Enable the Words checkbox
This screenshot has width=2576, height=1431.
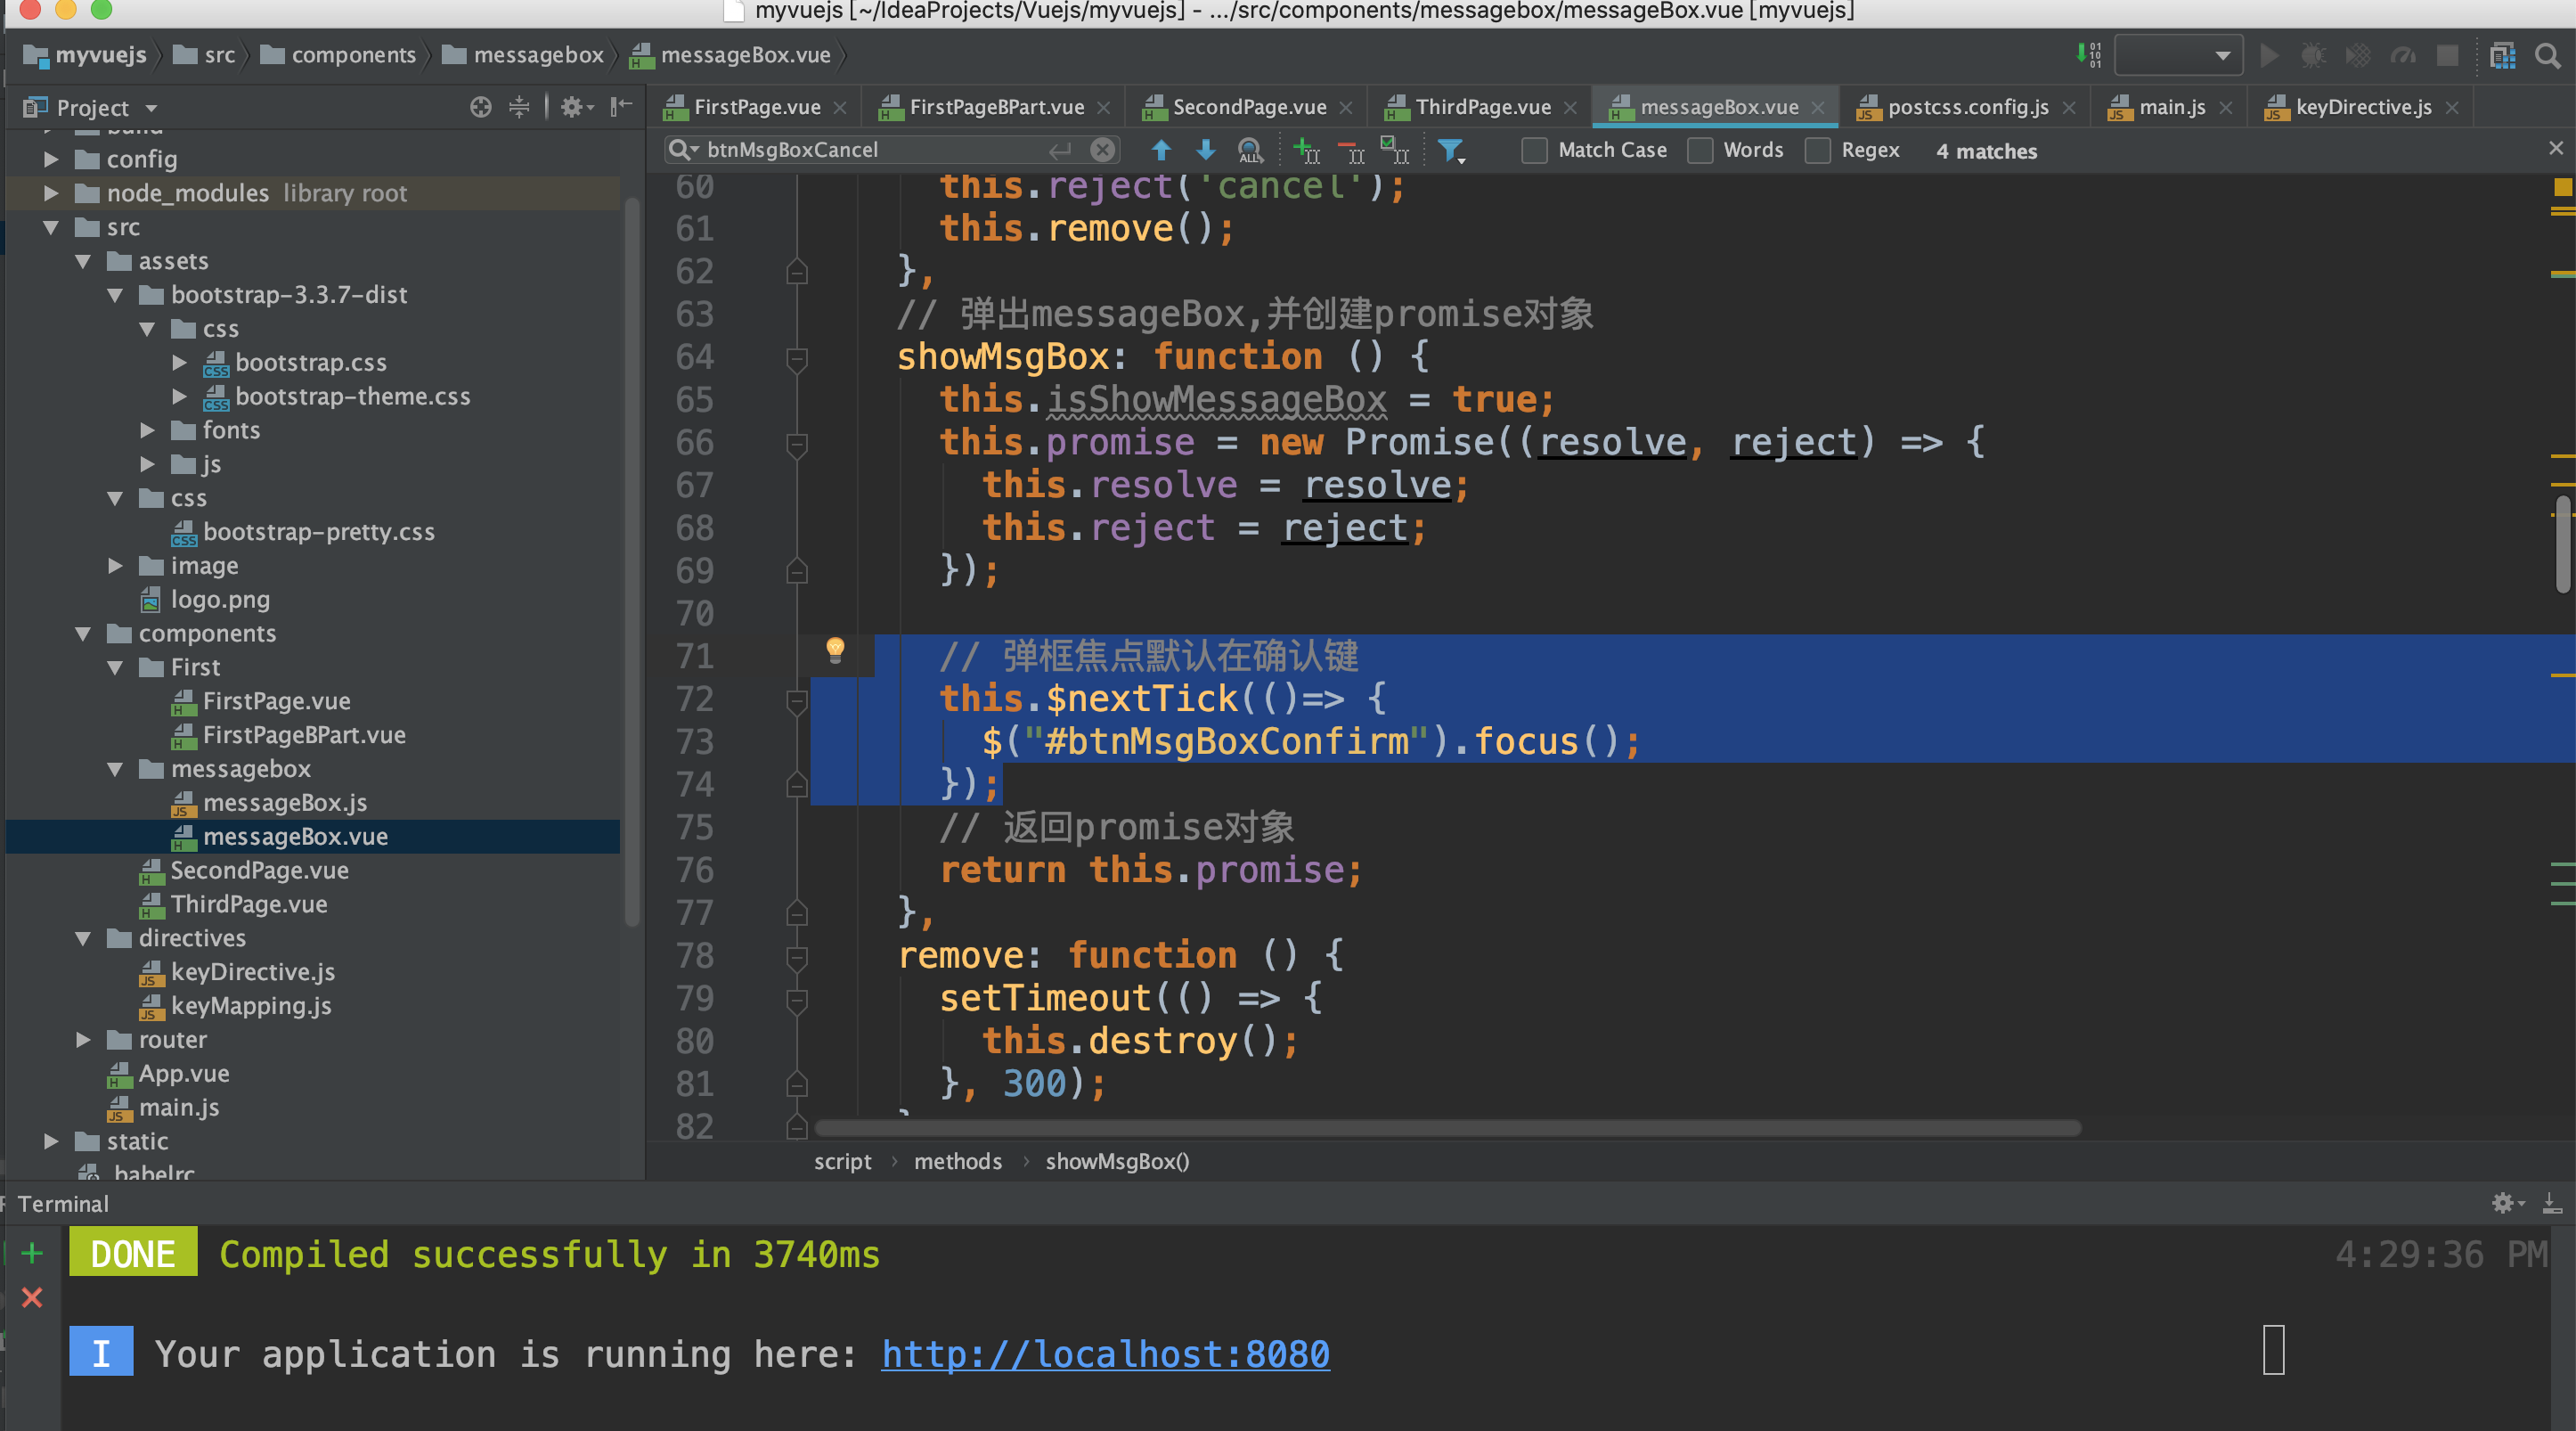pyautogui.click(x=1700, y=151)
